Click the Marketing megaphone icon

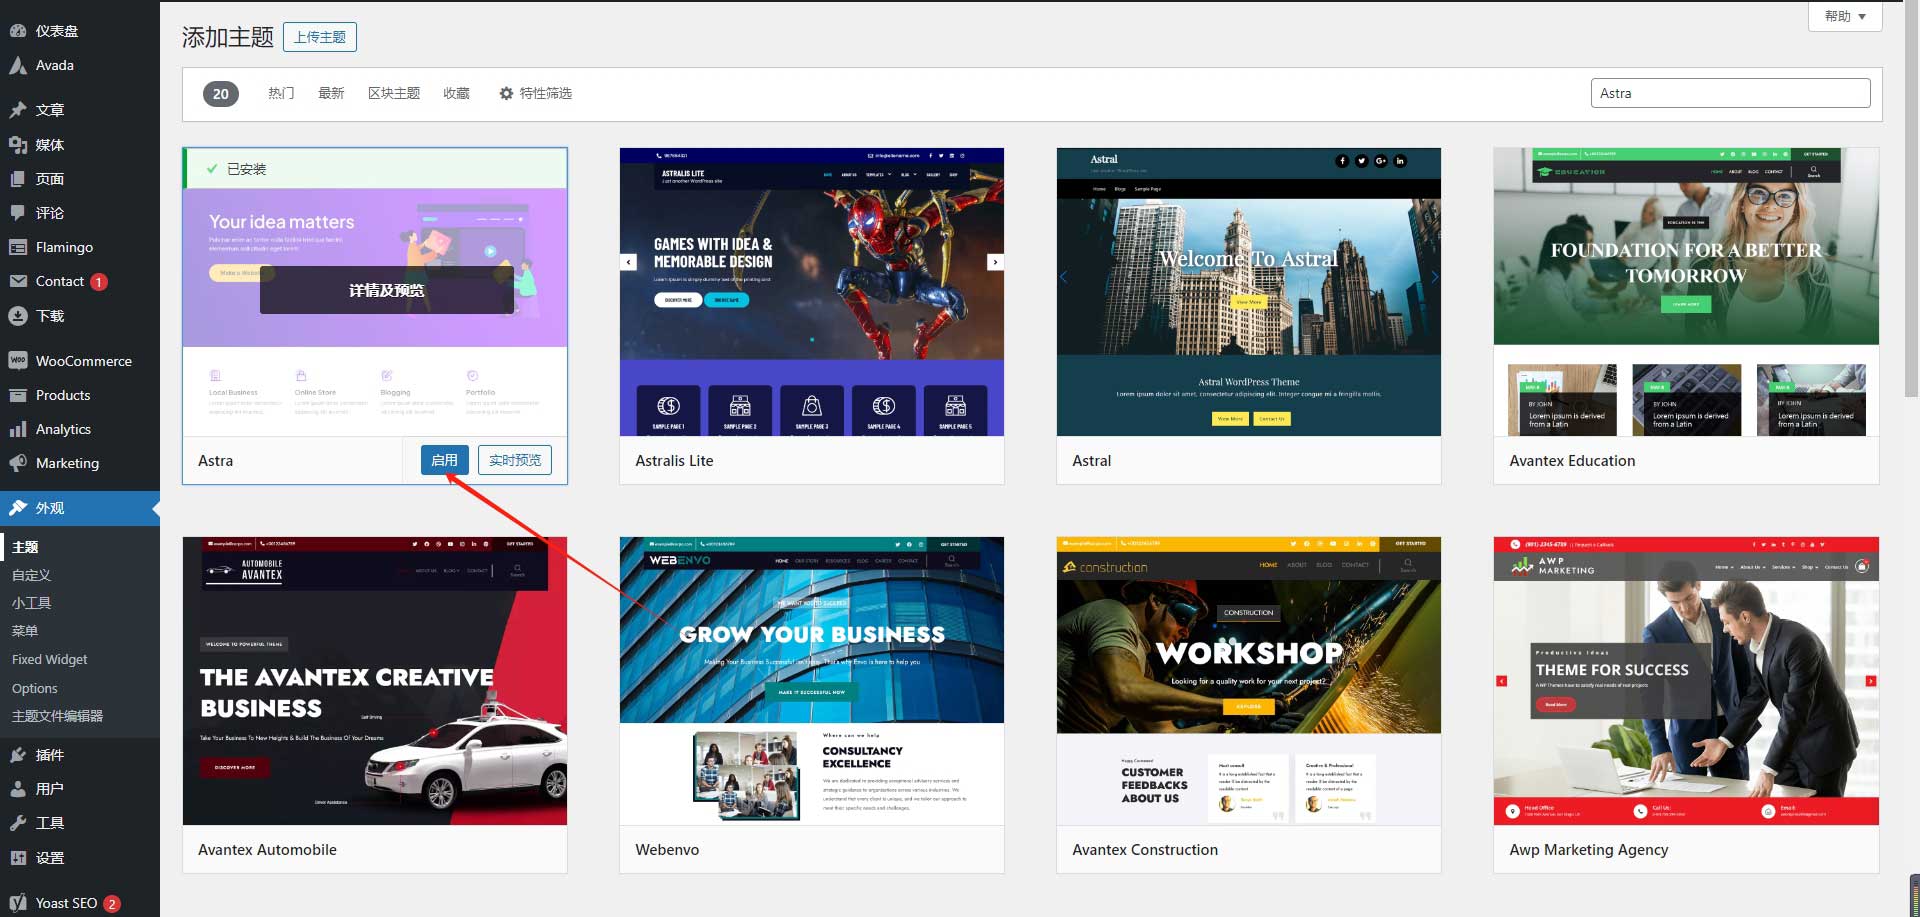pyautogui.click(x=18, y=463)
